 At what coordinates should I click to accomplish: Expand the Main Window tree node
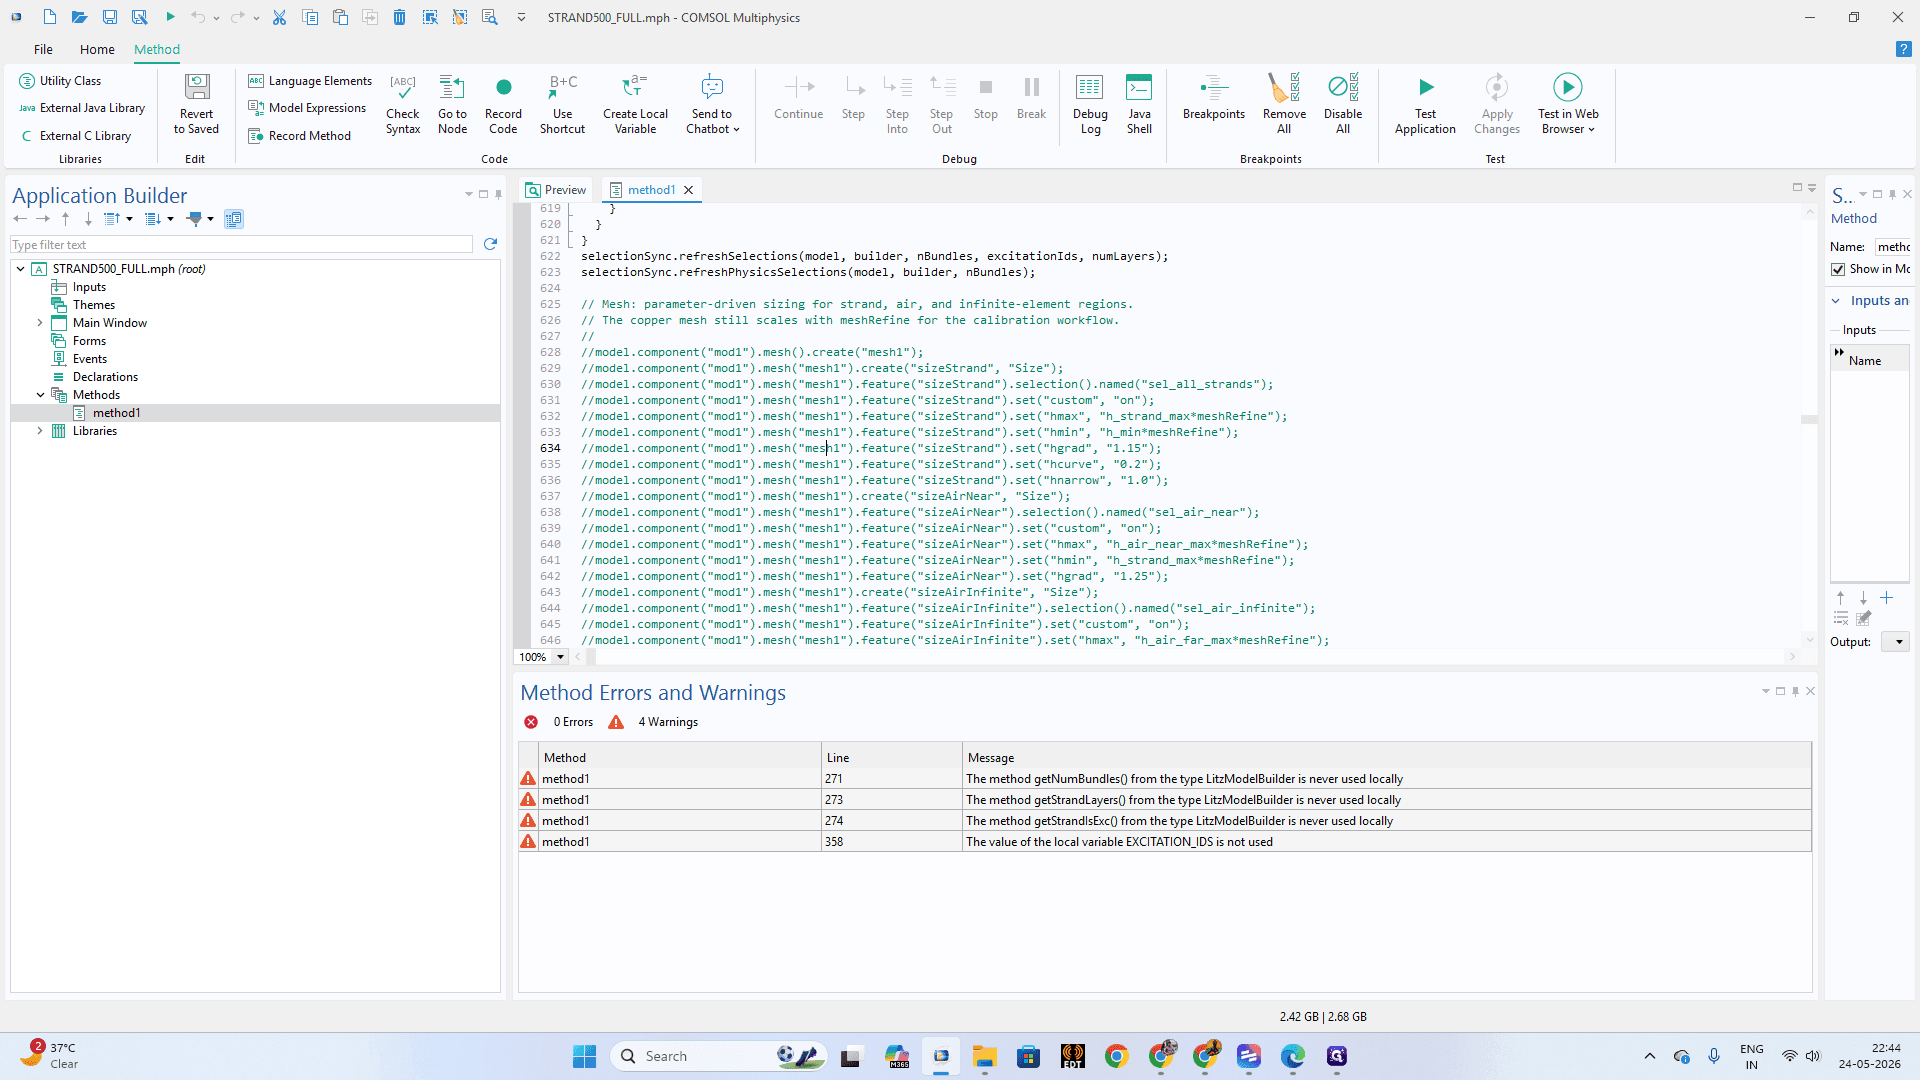[x=40, y=323]
